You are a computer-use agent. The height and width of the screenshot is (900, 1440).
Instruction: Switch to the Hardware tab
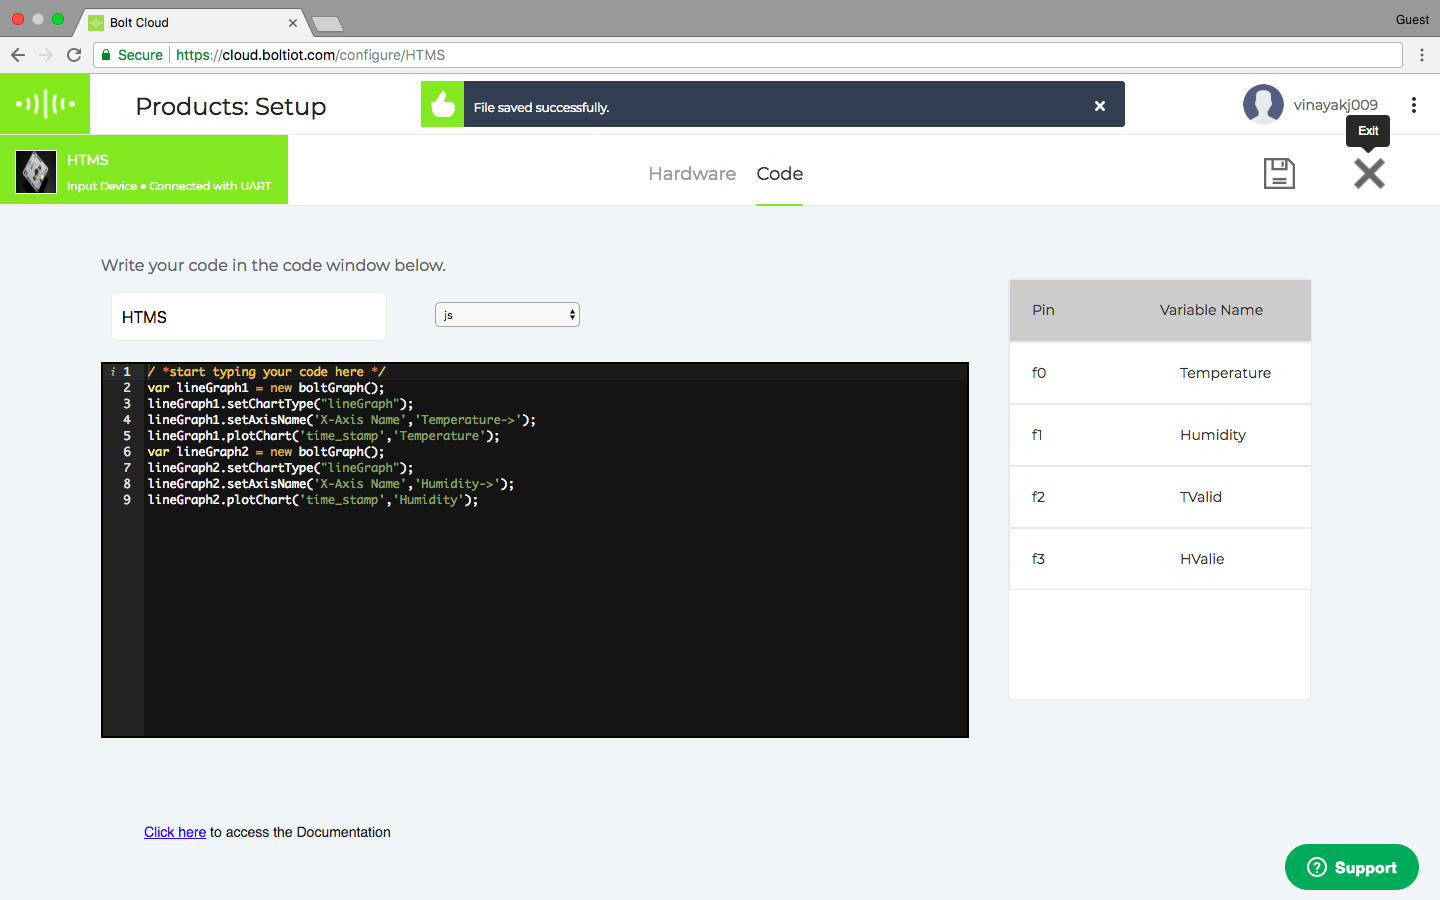[x=692, y=174]
